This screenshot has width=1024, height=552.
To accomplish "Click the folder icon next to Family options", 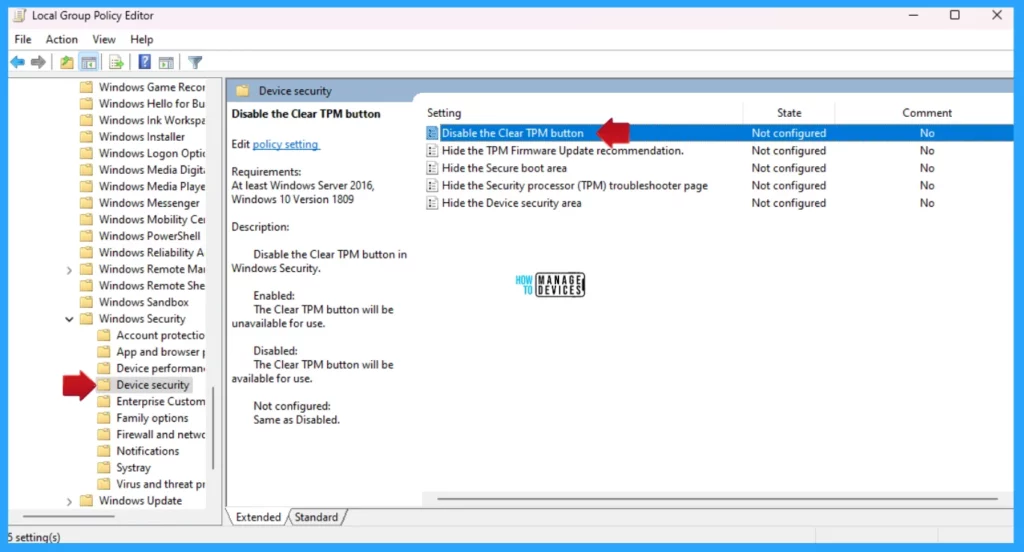I will click(103, 418).
